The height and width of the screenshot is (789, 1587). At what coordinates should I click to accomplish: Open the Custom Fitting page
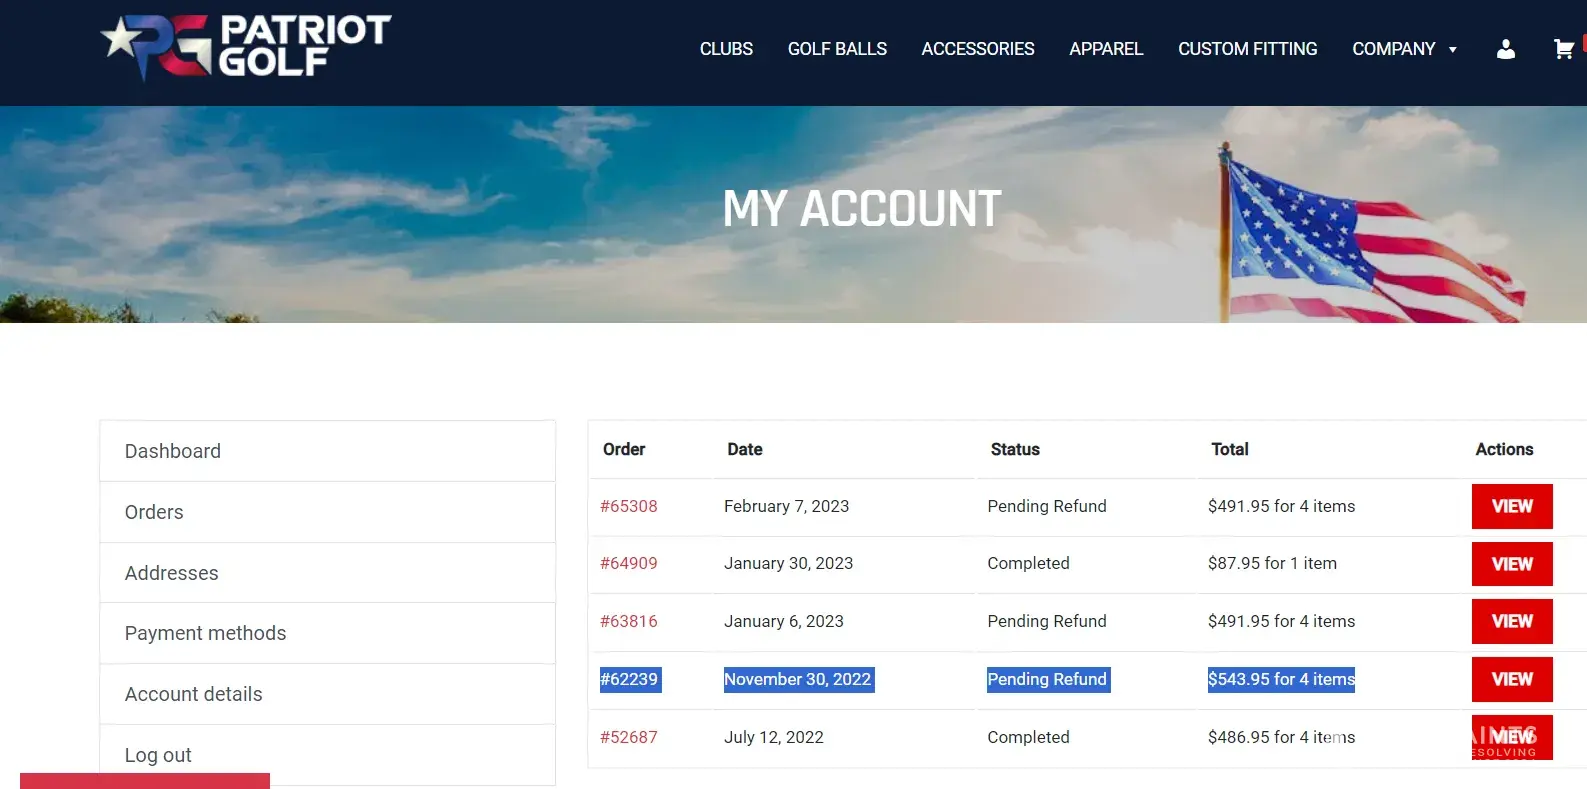1247,49
